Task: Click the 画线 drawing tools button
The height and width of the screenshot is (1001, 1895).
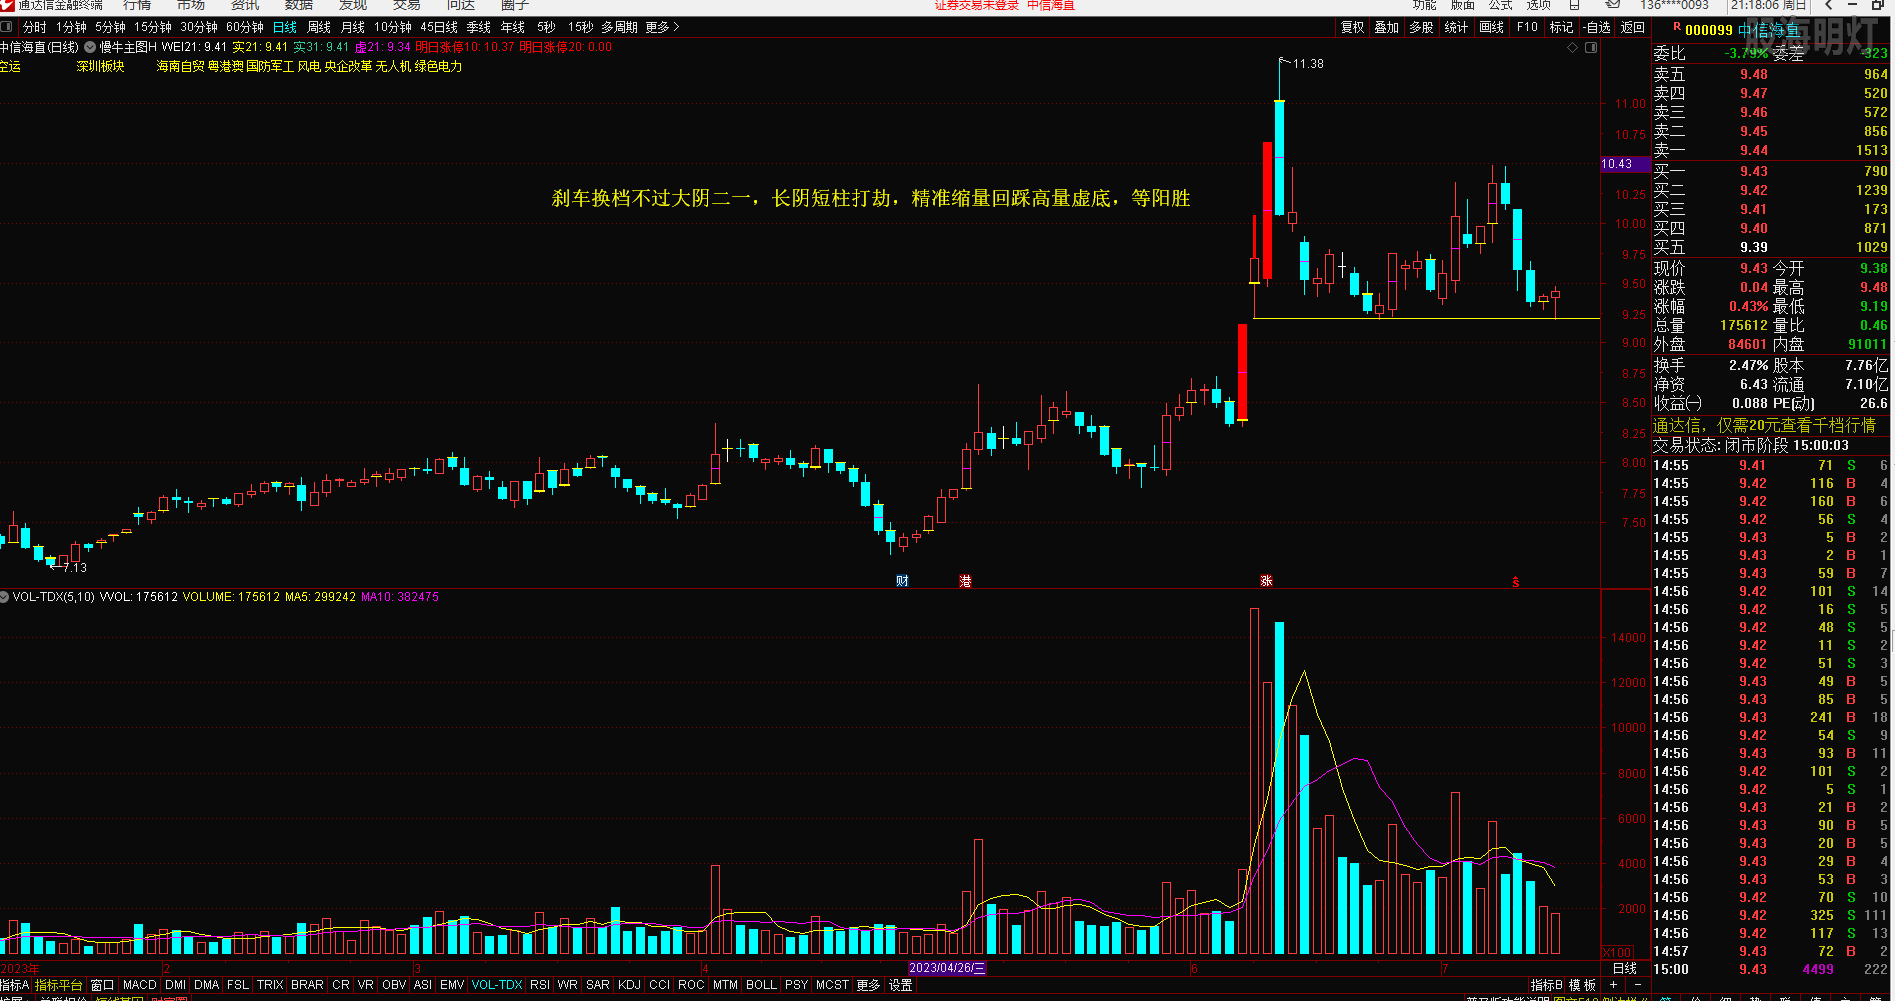Action: click(1492, 27)
